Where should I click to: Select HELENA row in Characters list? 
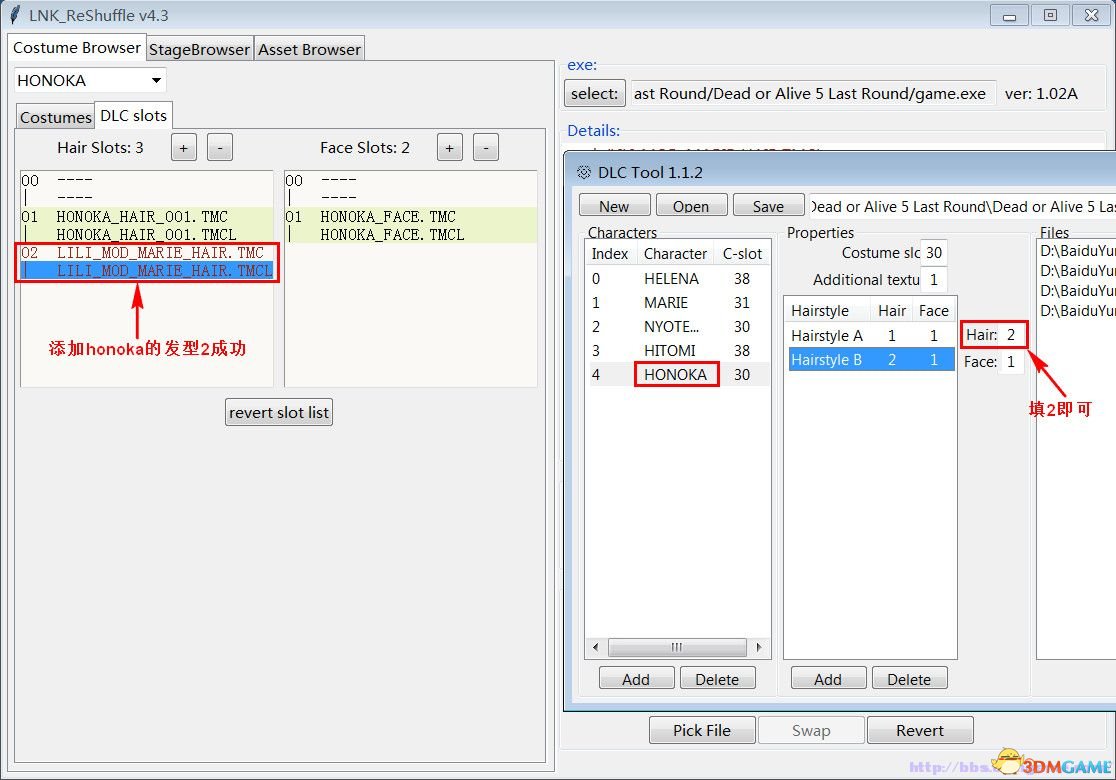[678, 279]
